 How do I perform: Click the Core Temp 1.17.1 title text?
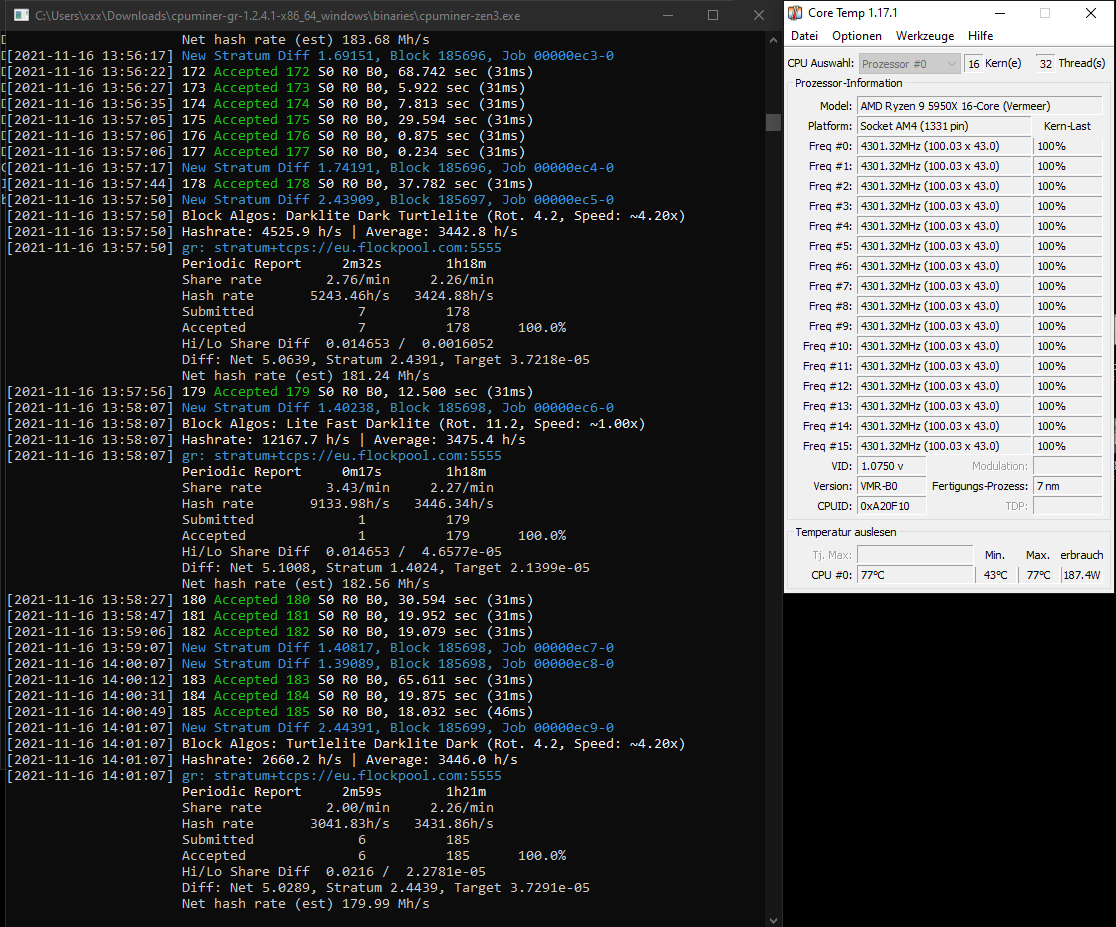click(853, 13)
